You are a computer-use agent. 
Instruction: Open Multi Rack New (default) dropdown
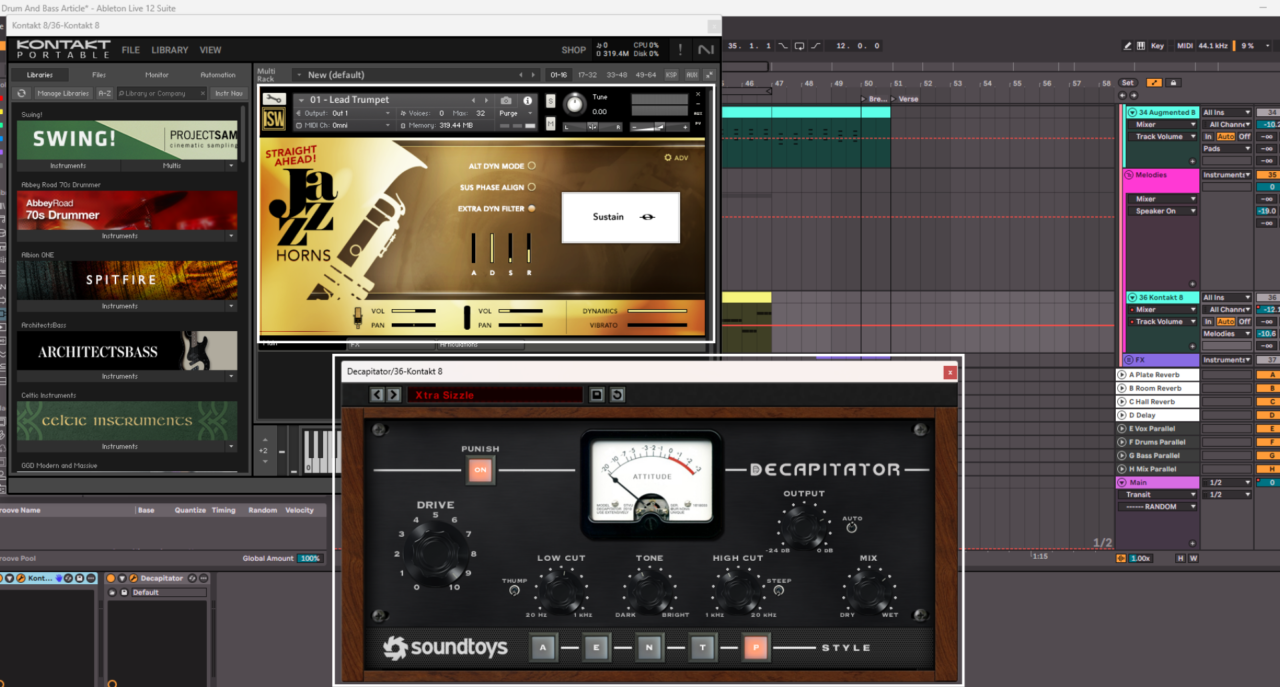coord(416,75)
